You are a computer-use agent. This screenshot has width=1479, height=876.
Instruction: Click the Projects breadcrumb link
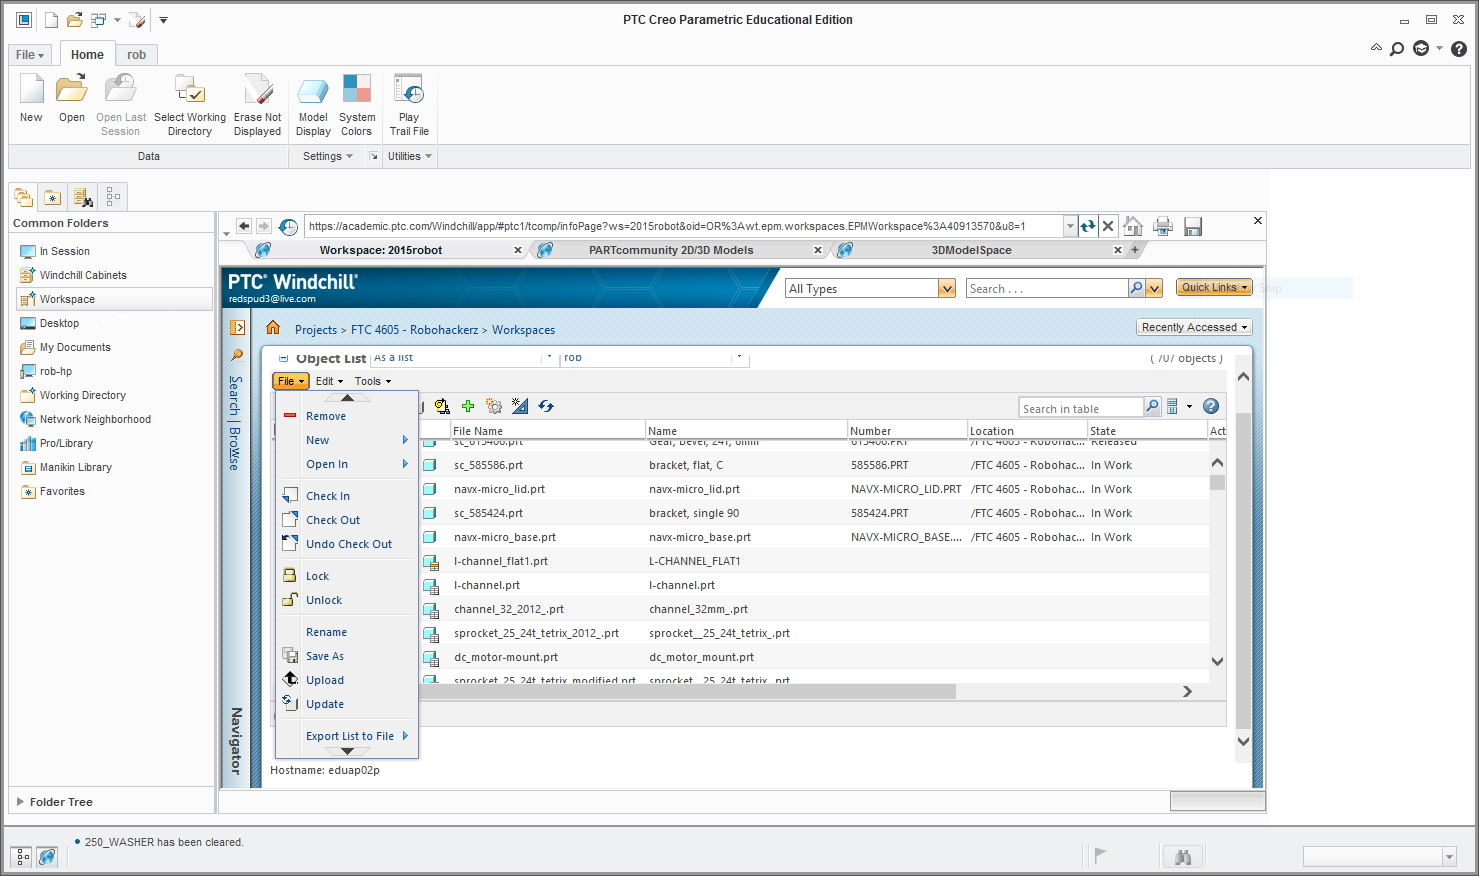click(316, 330)
